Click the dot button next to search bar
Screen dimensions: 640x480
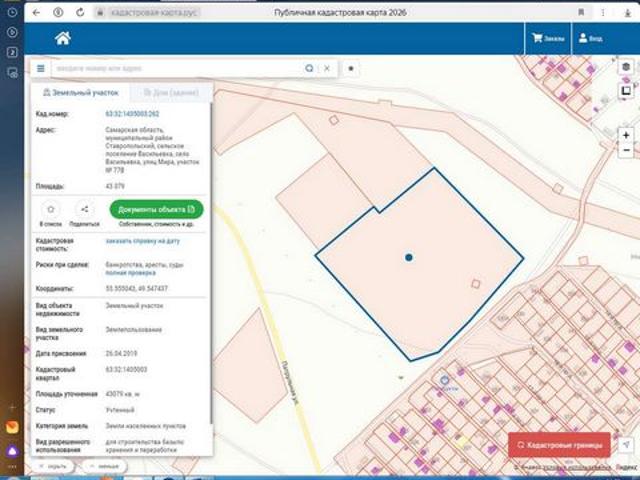pos(351,69)
